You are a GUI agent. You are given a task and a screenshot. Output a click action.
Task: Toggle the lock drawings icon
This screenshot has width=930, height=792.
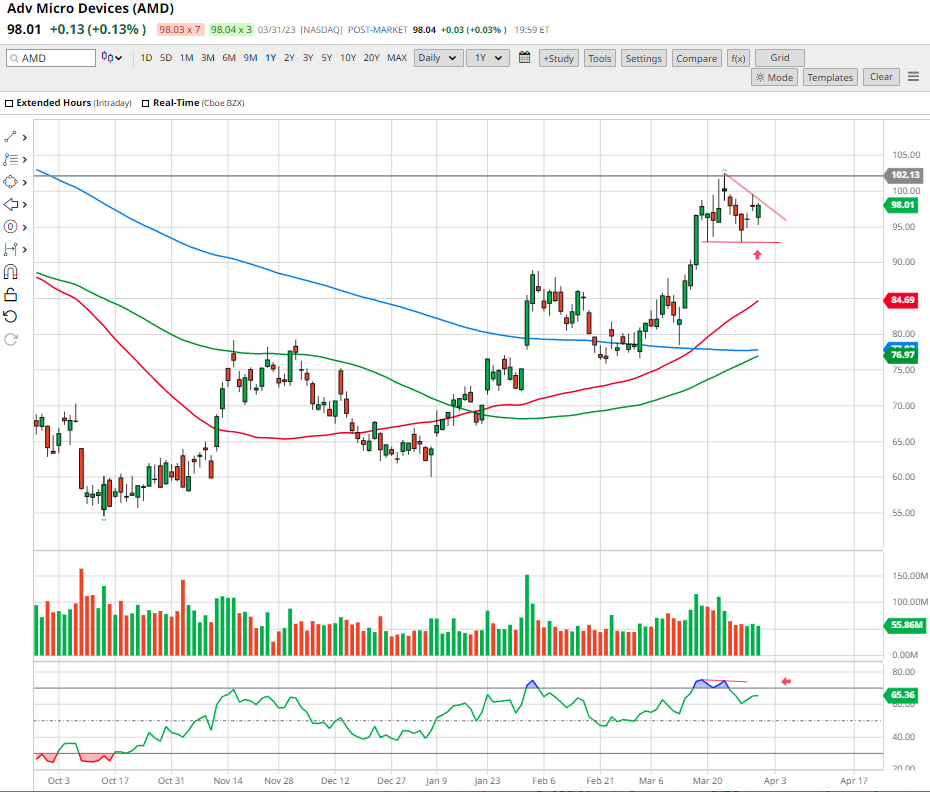[x=10, y=294]
